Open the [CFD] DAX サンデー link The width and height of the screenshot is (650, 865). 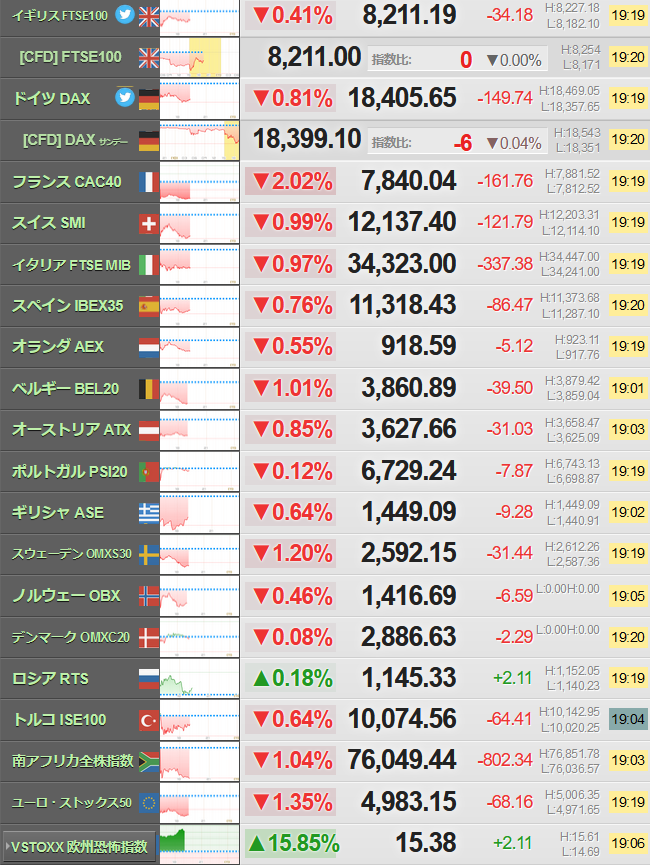pyautogui.click(x=75, y=140)
